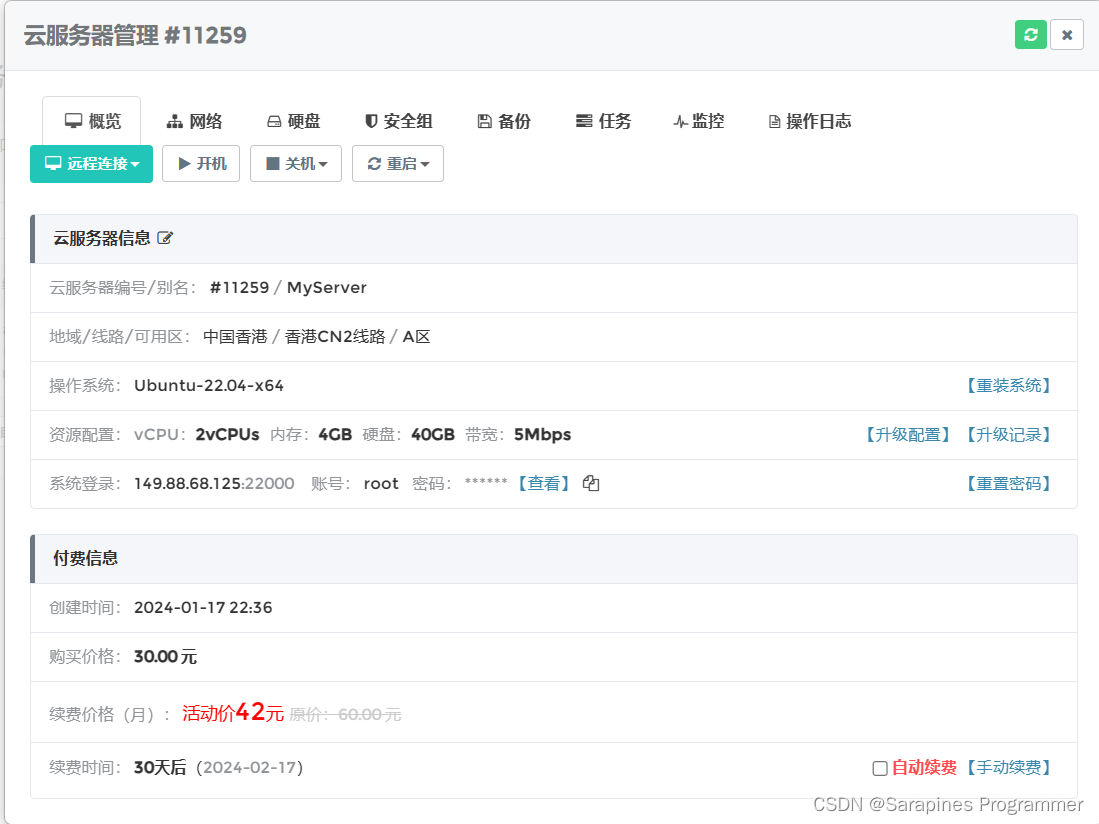Click the copy password icon
This screenshot has width=1099, height=824.
click(591, 484)
